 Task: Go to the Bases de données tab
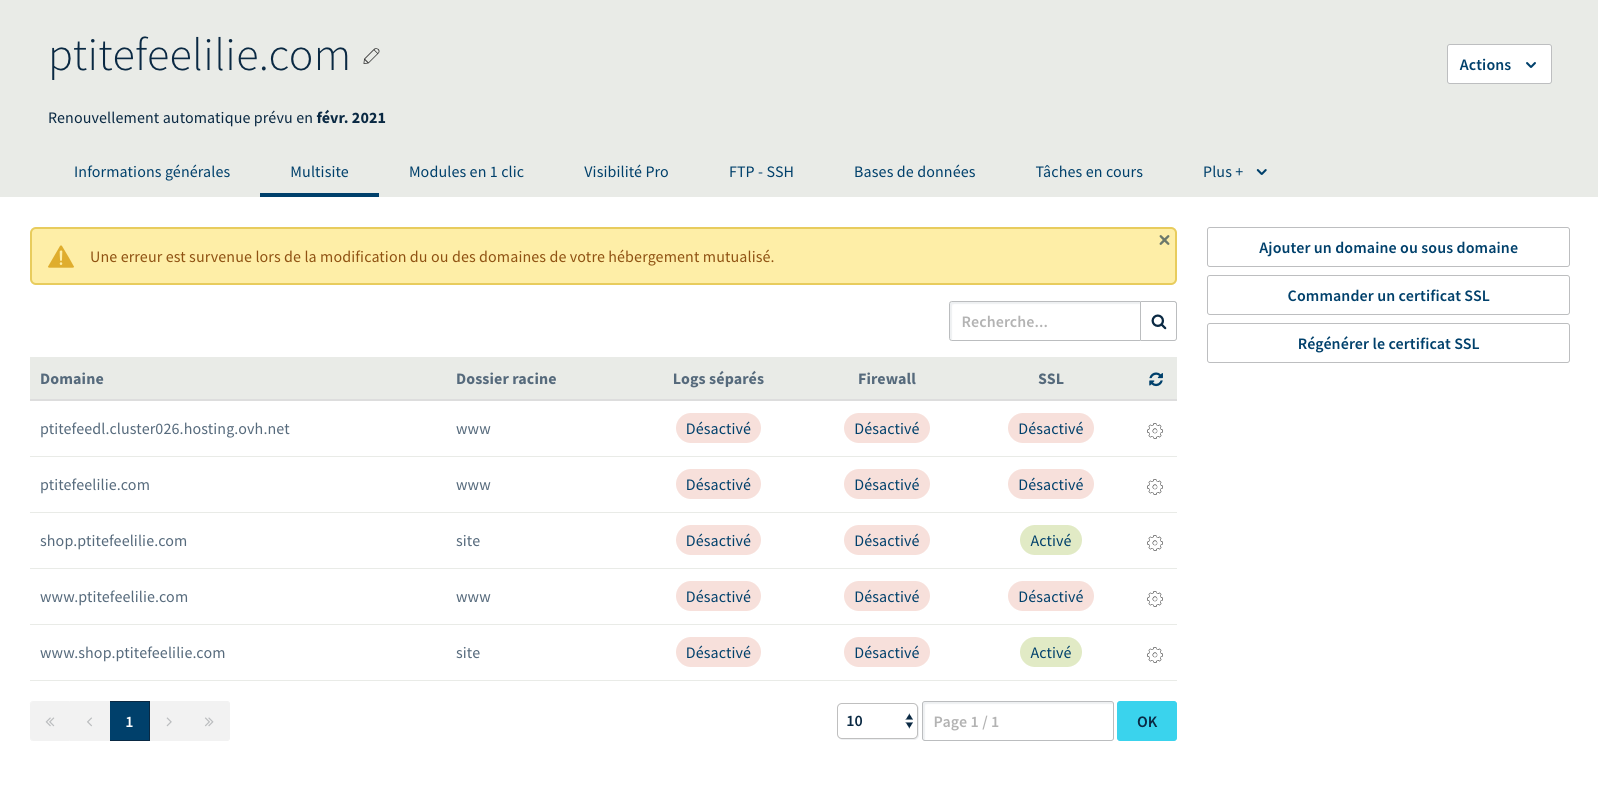tap(914, 172)
